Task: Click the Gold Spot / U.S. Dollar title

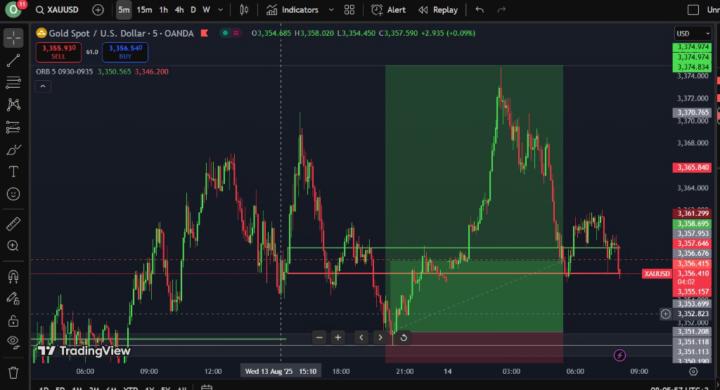Action: pyautogui.click(x=121, y=33)
